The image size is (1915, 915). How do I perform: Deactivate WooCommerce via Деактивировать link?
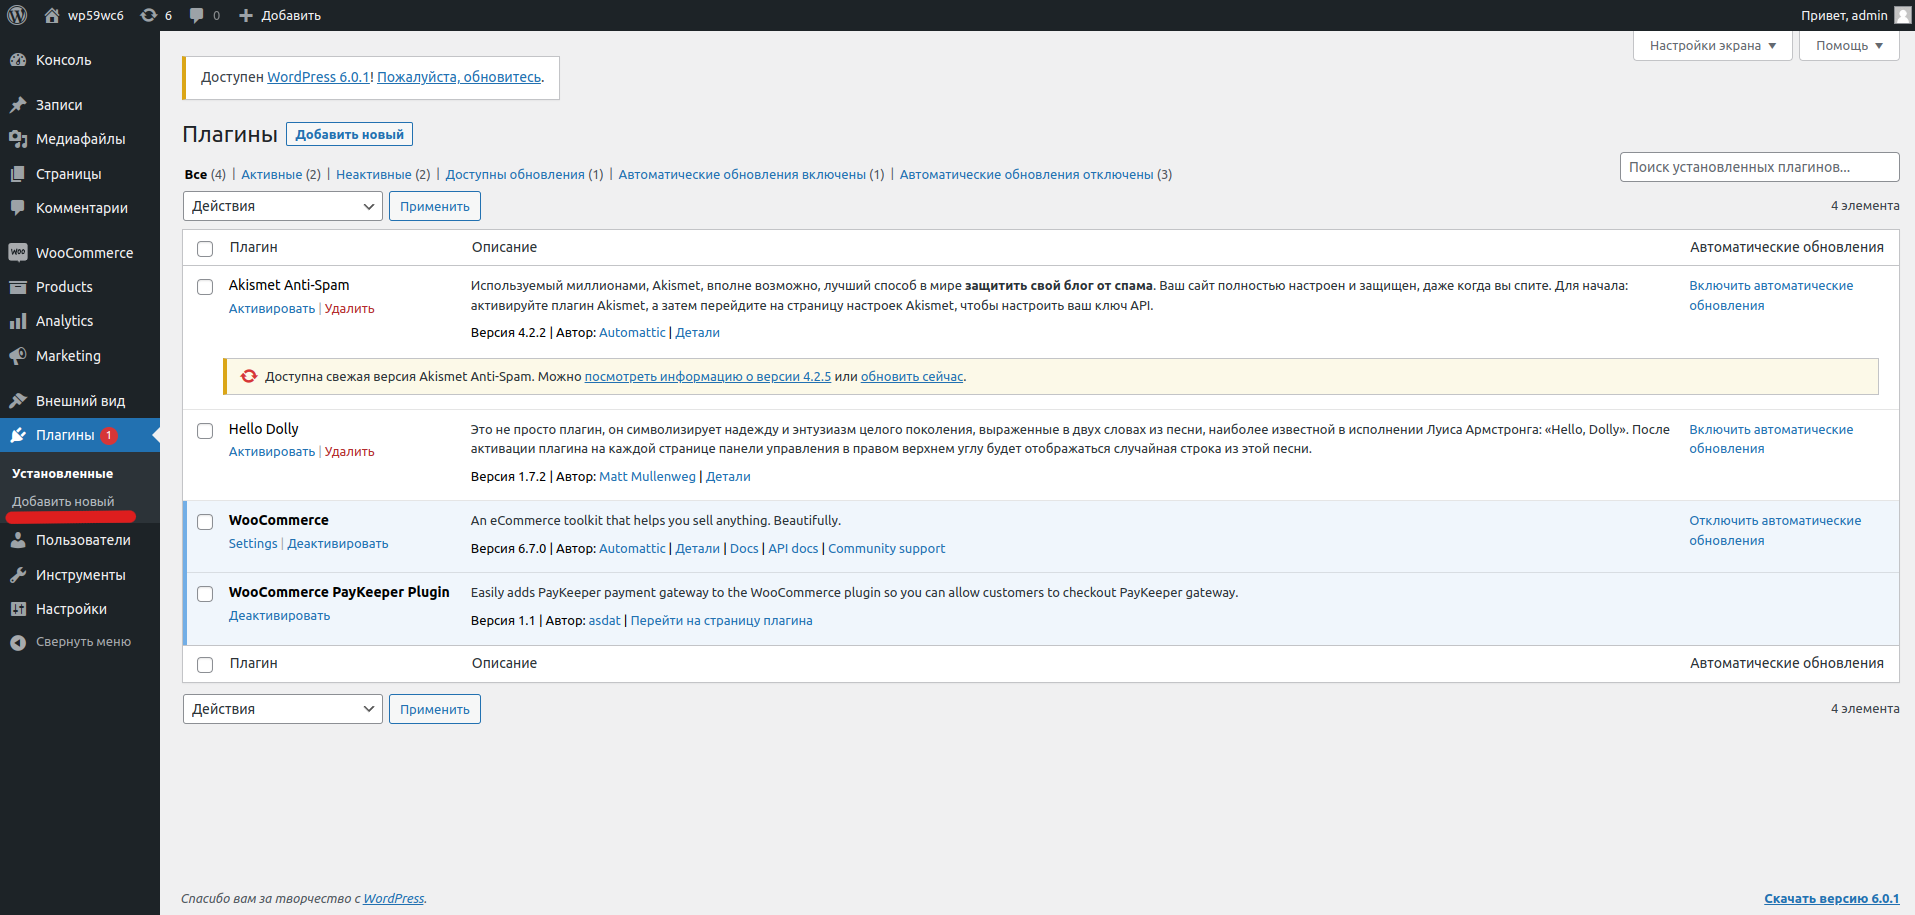click(x=337, y=544)
